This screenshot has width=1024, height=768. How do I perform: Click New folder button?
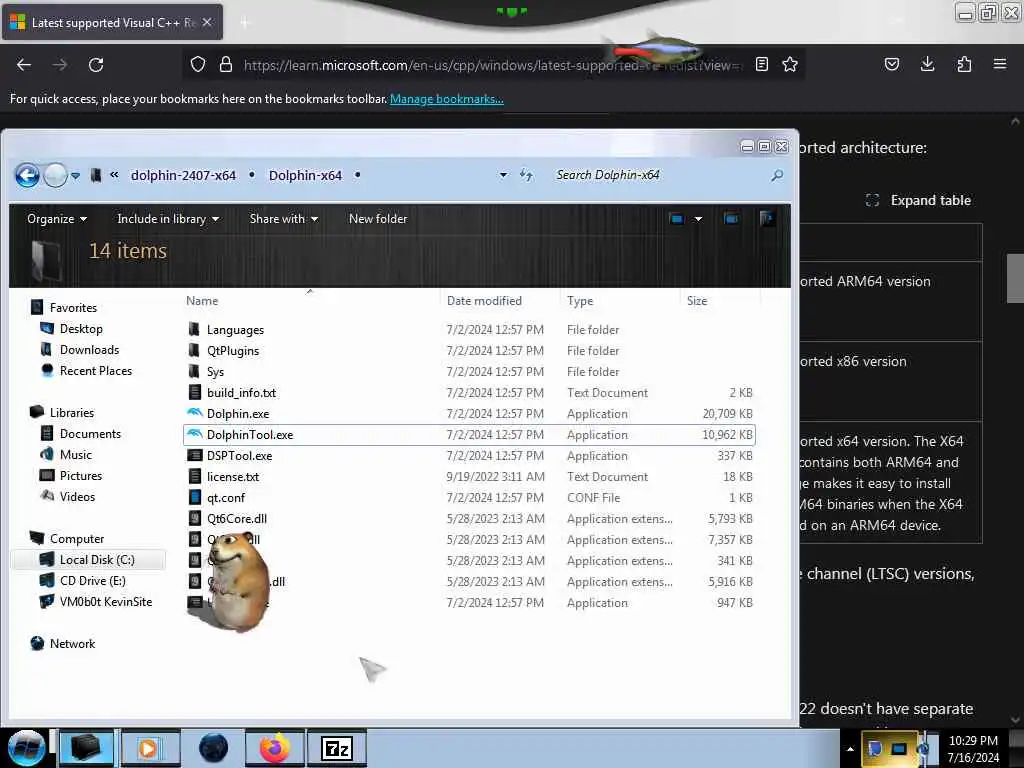coord(377,219)
